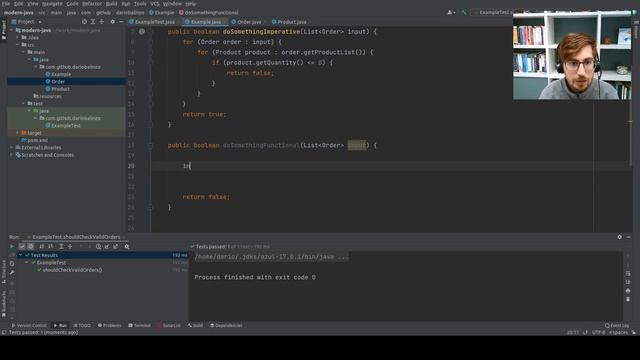
Task: Open the Version Control tool window
Action: pos(29,326)
